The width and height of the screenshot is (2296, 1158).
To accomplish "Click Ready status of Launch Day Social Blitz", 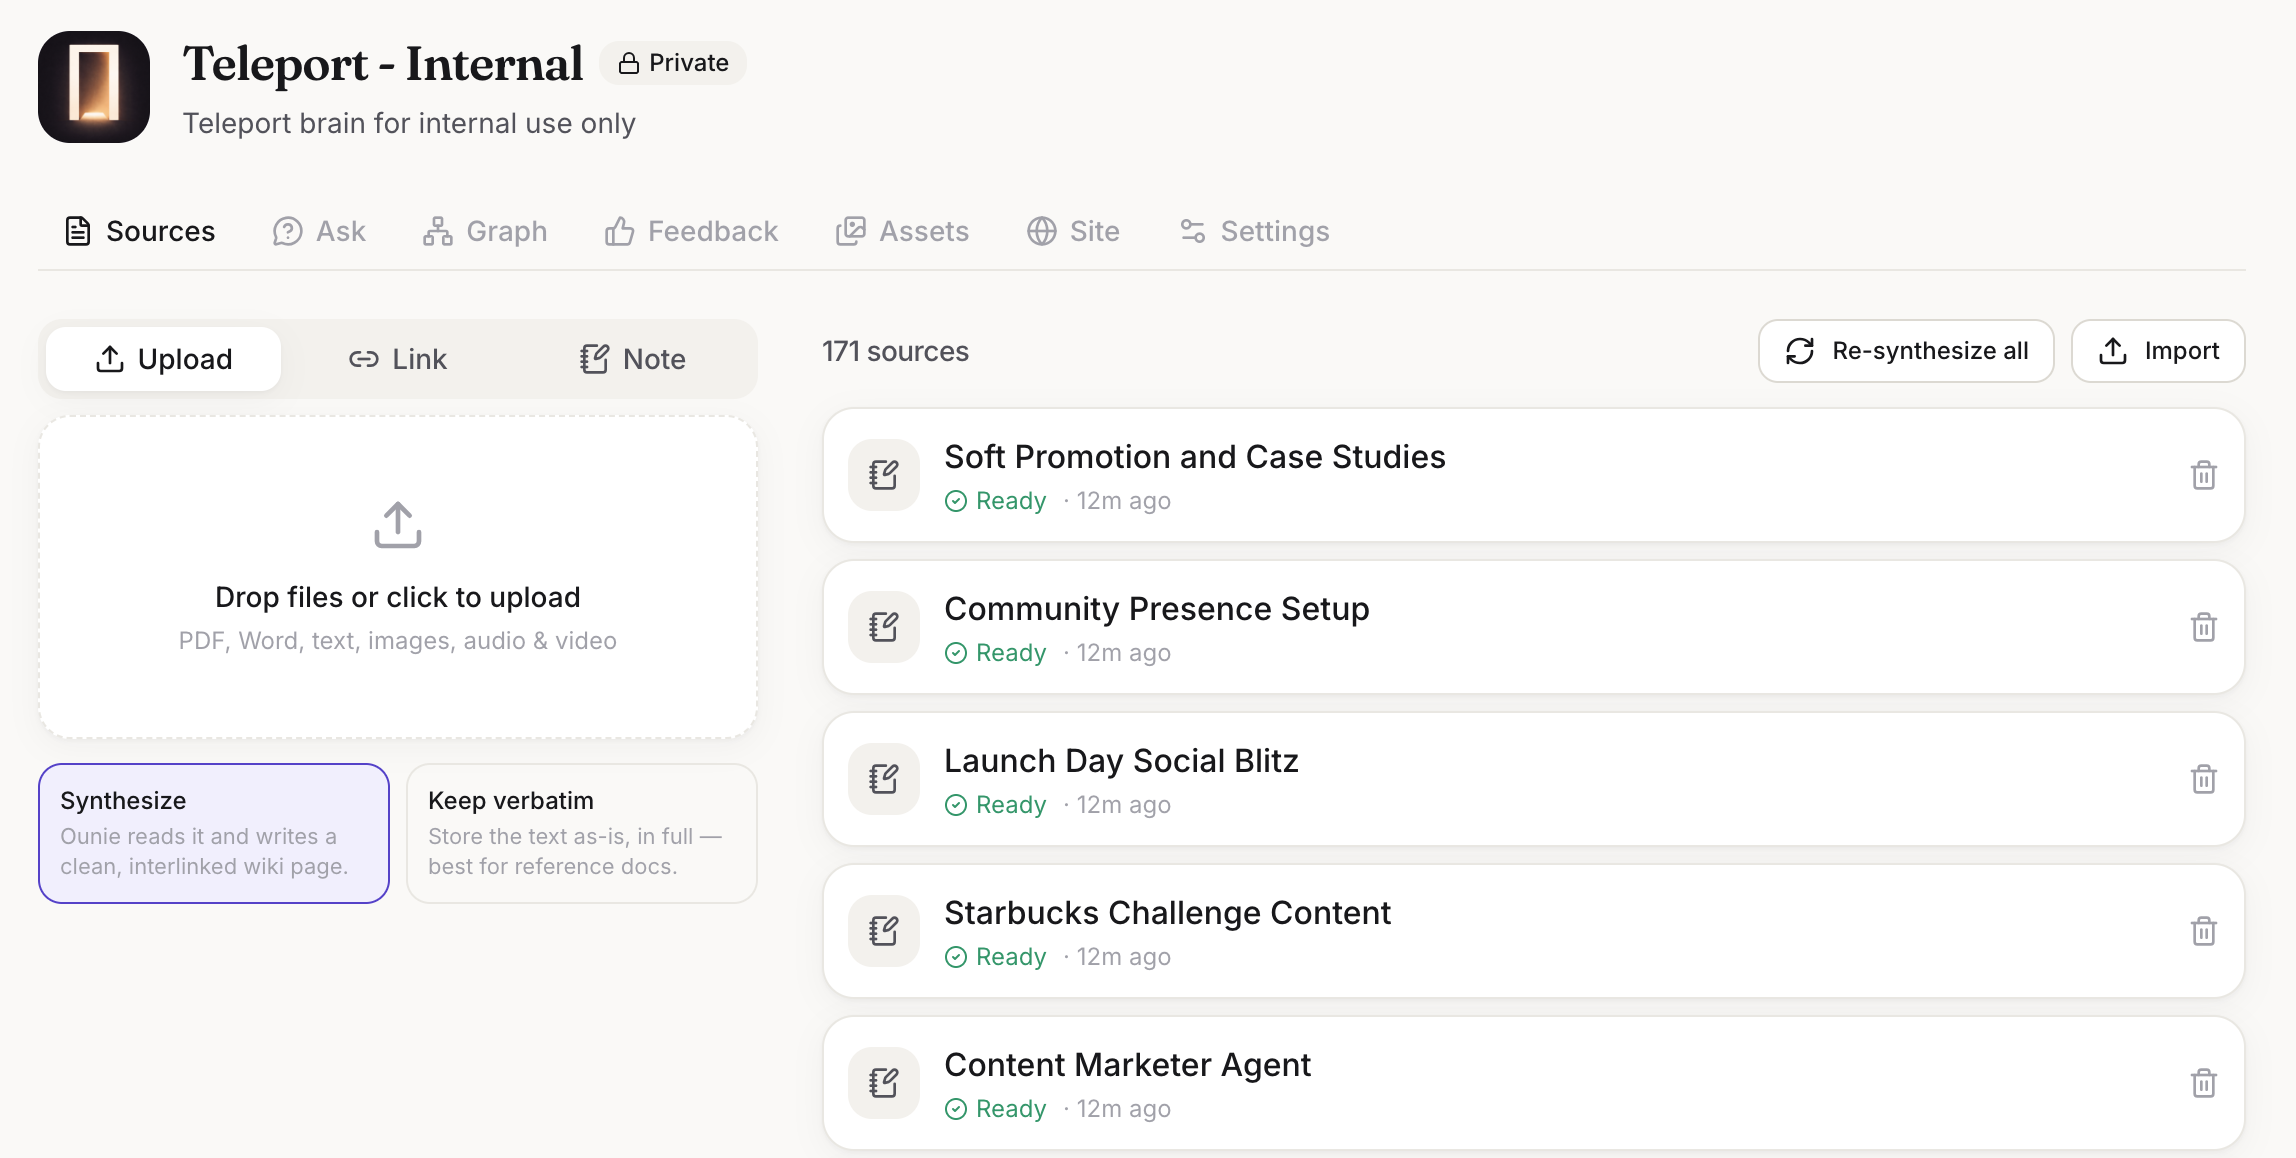I will [996, 805].
